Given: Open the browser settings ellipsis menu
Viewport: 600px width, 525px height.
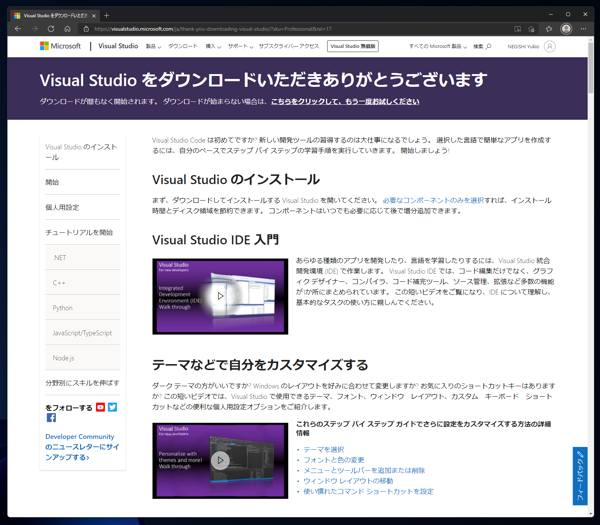Looking at the screenshot, I should click(583, 29).
